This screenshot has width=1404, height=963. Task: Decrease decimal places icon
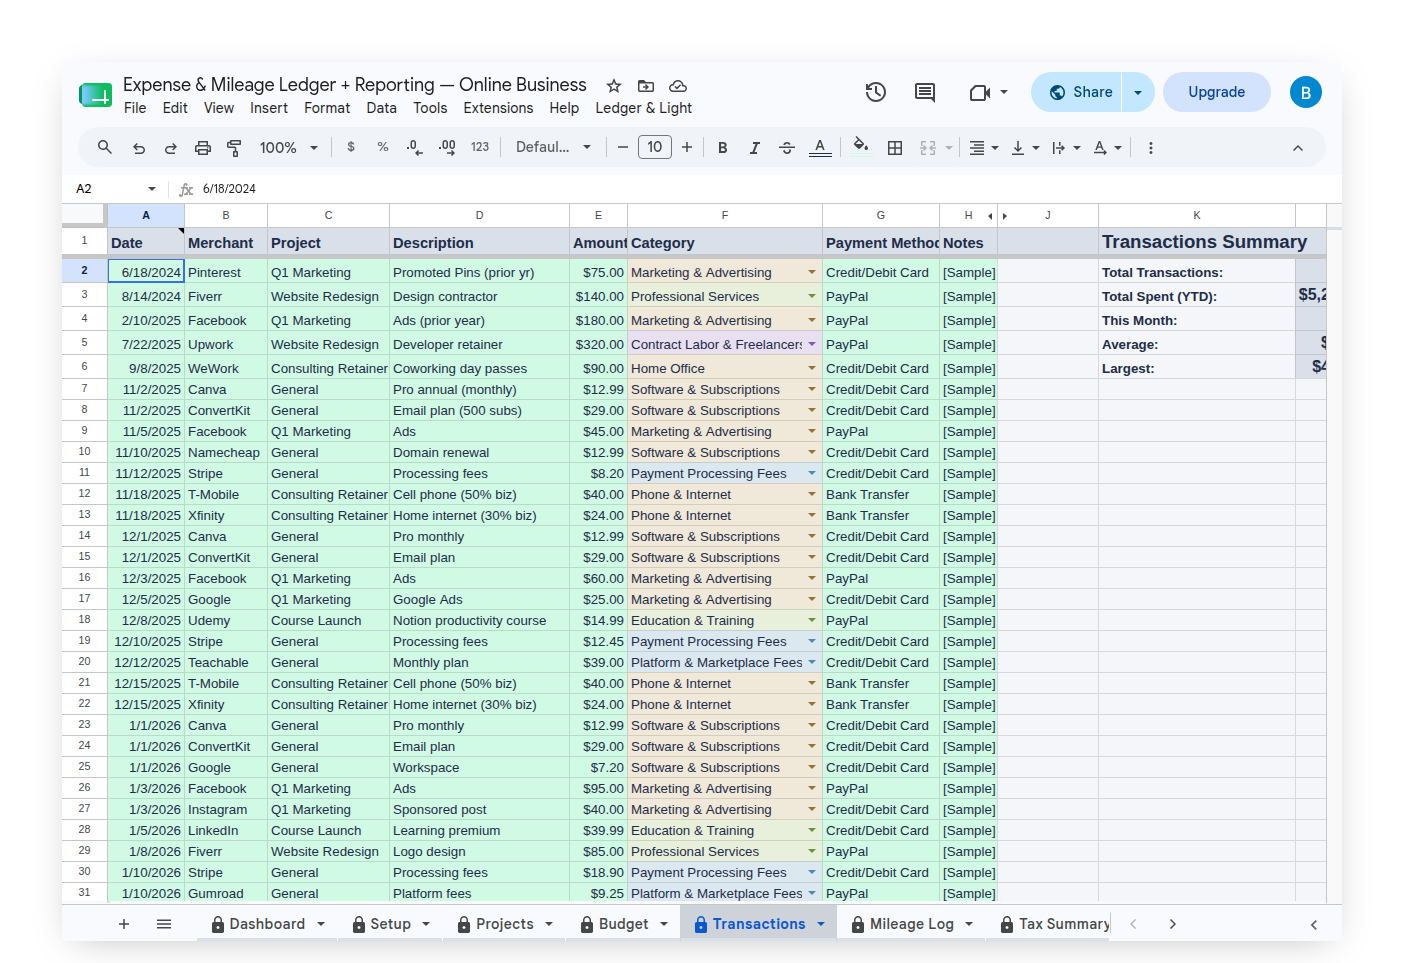tap(414, 147)
